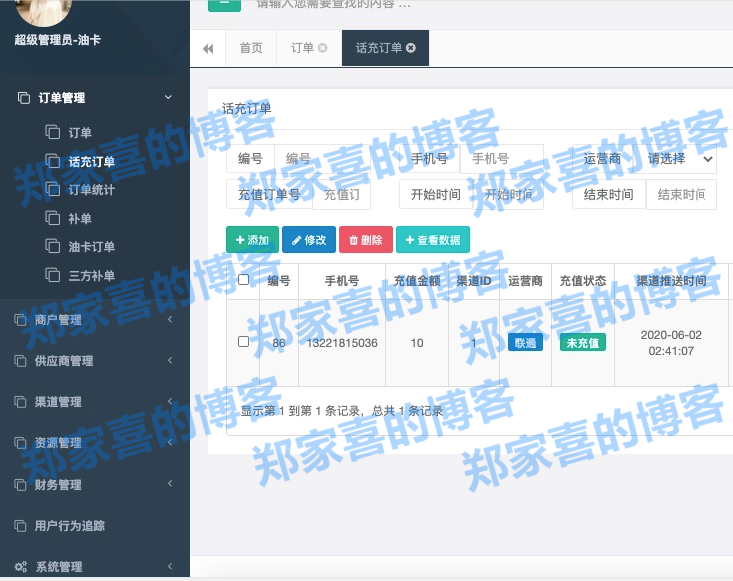Viewport: 733px width, 581px height.
Task: Expand the 资源管理 chevron
Action: 170,442
